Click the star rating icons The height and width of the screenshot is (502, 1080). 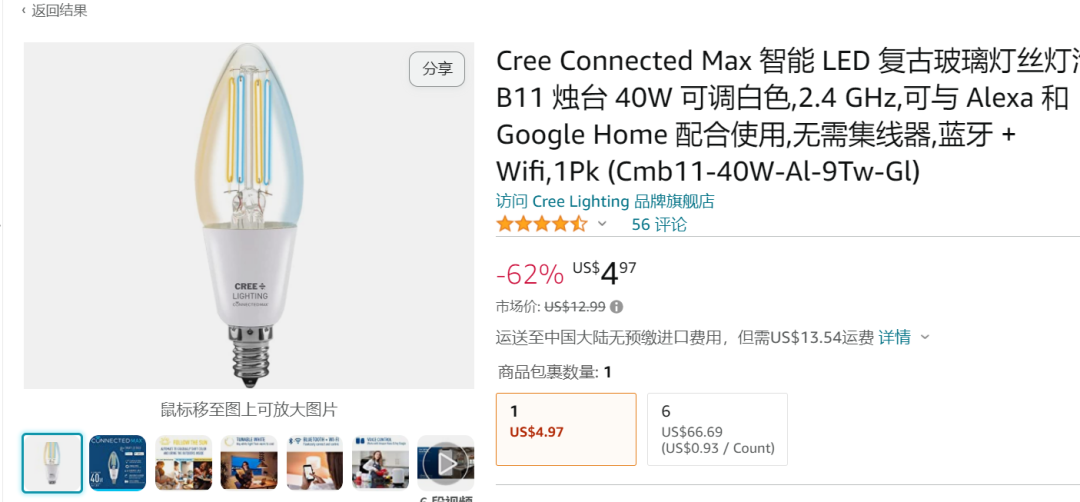click(541, 224)
